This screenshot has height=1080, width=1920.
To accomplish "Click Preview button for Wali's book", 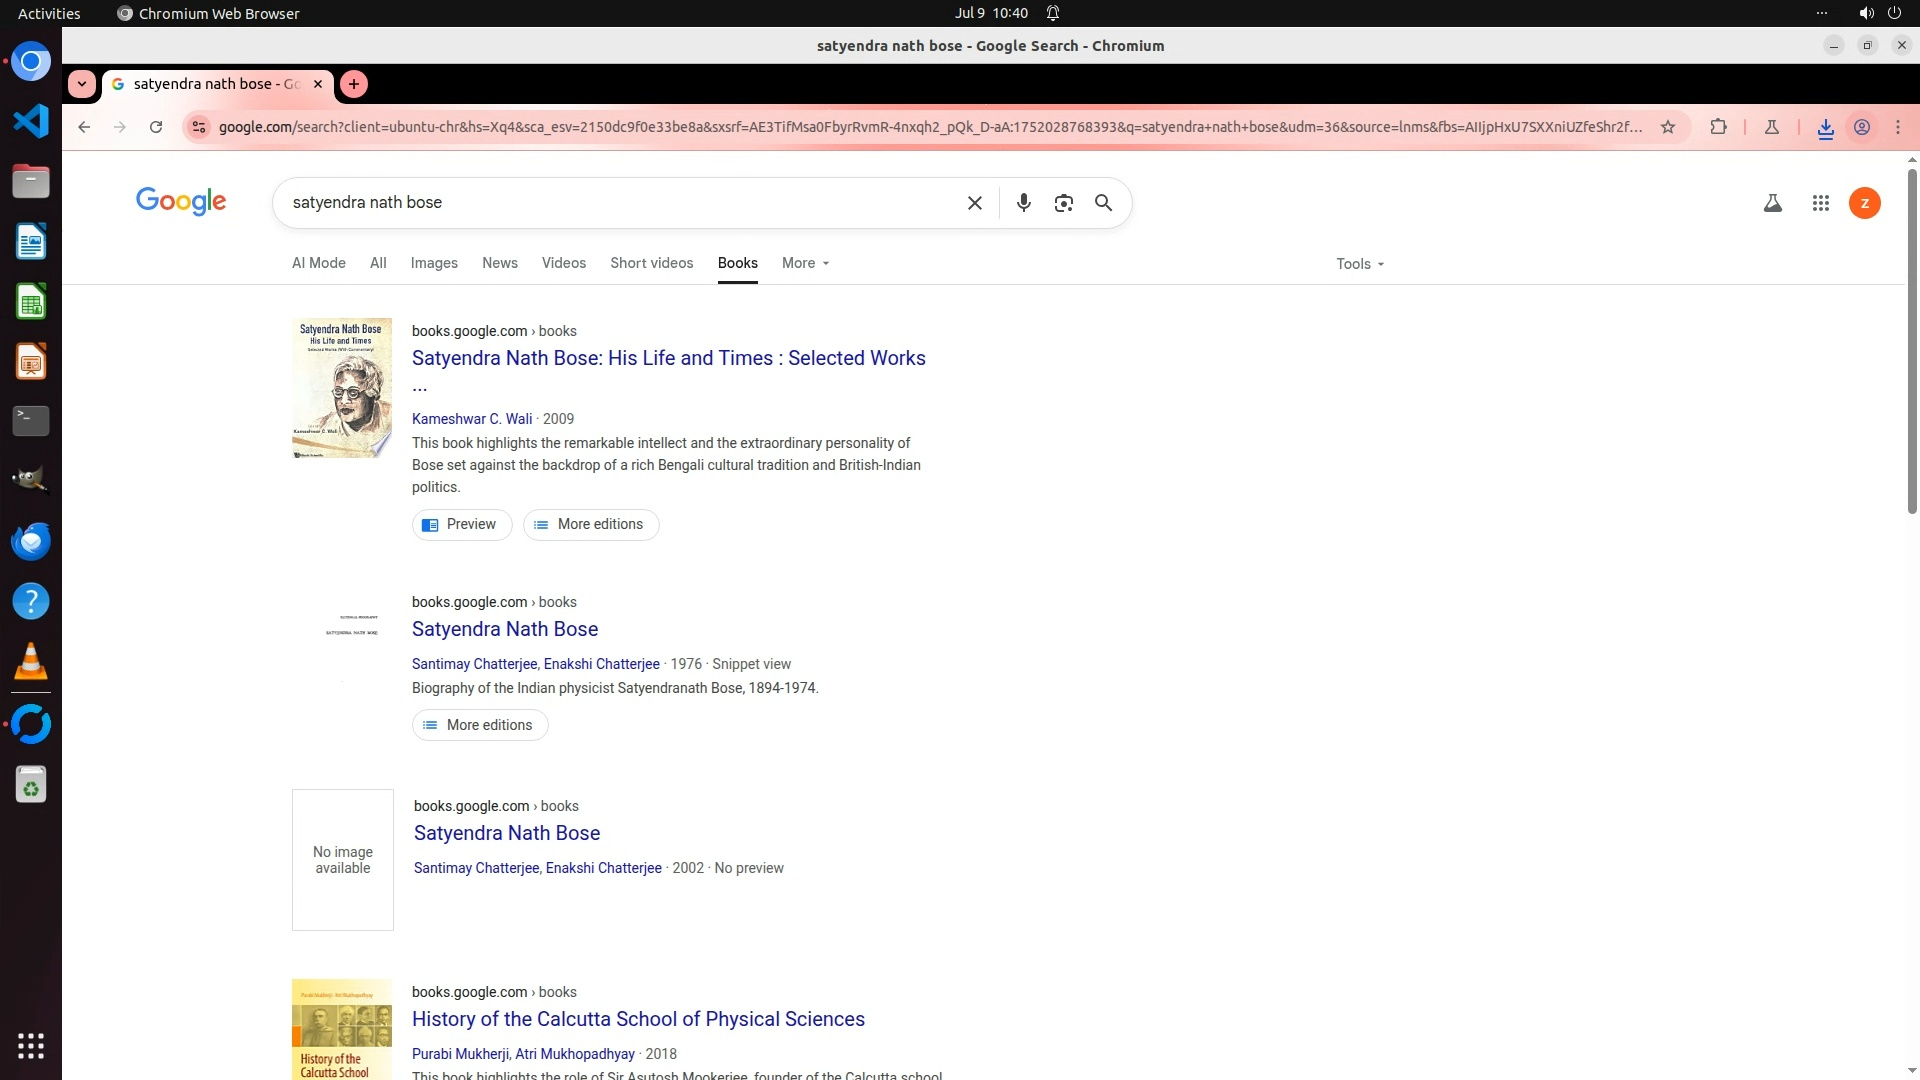I will (x=461, y=524).
